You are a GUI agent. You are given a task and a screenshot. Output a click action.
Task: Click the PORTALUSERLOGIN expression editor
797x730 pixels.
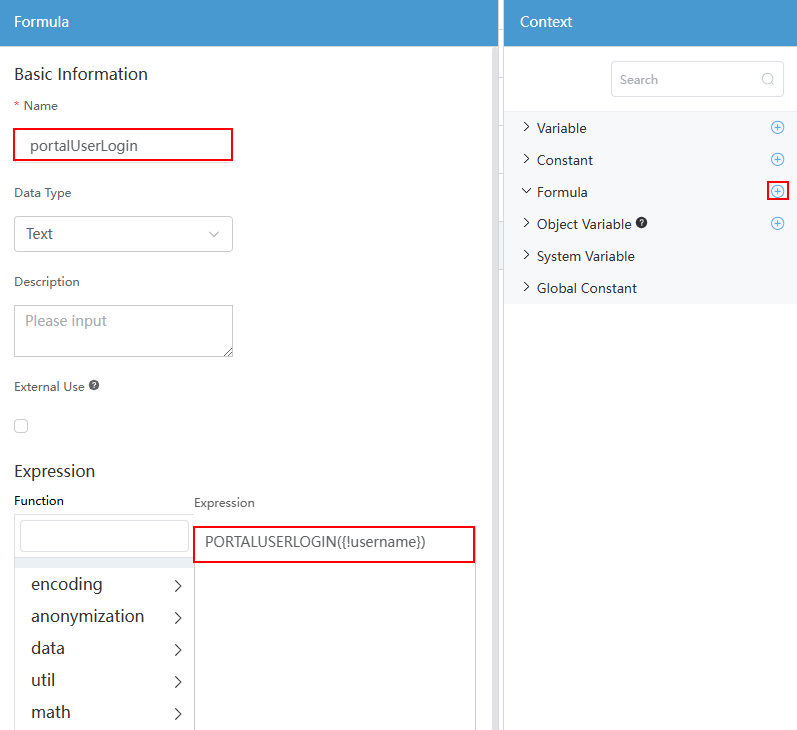tap(334, 544)
